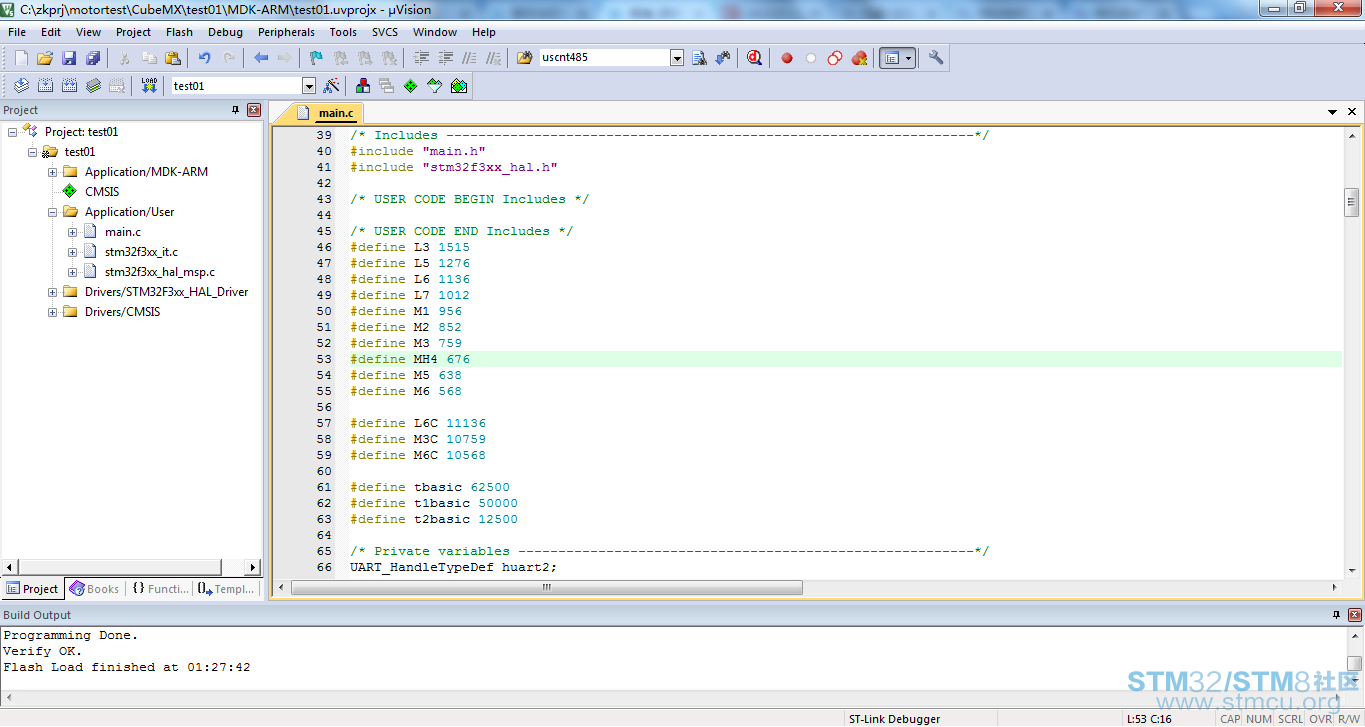Viewport: 1365px width, 727px height.
Task: Expand the main.c node in the tree
Action: pyautogui.click(x=73, y=232)
